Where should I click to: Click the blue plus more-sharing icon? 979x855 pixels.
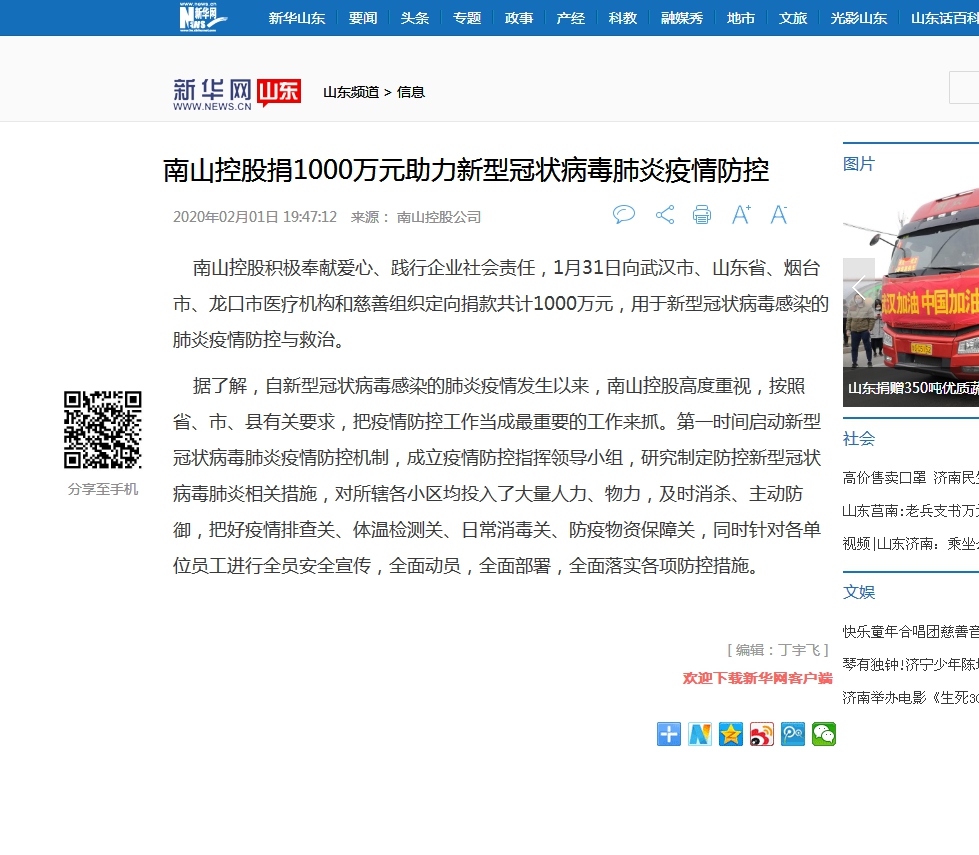669,734
